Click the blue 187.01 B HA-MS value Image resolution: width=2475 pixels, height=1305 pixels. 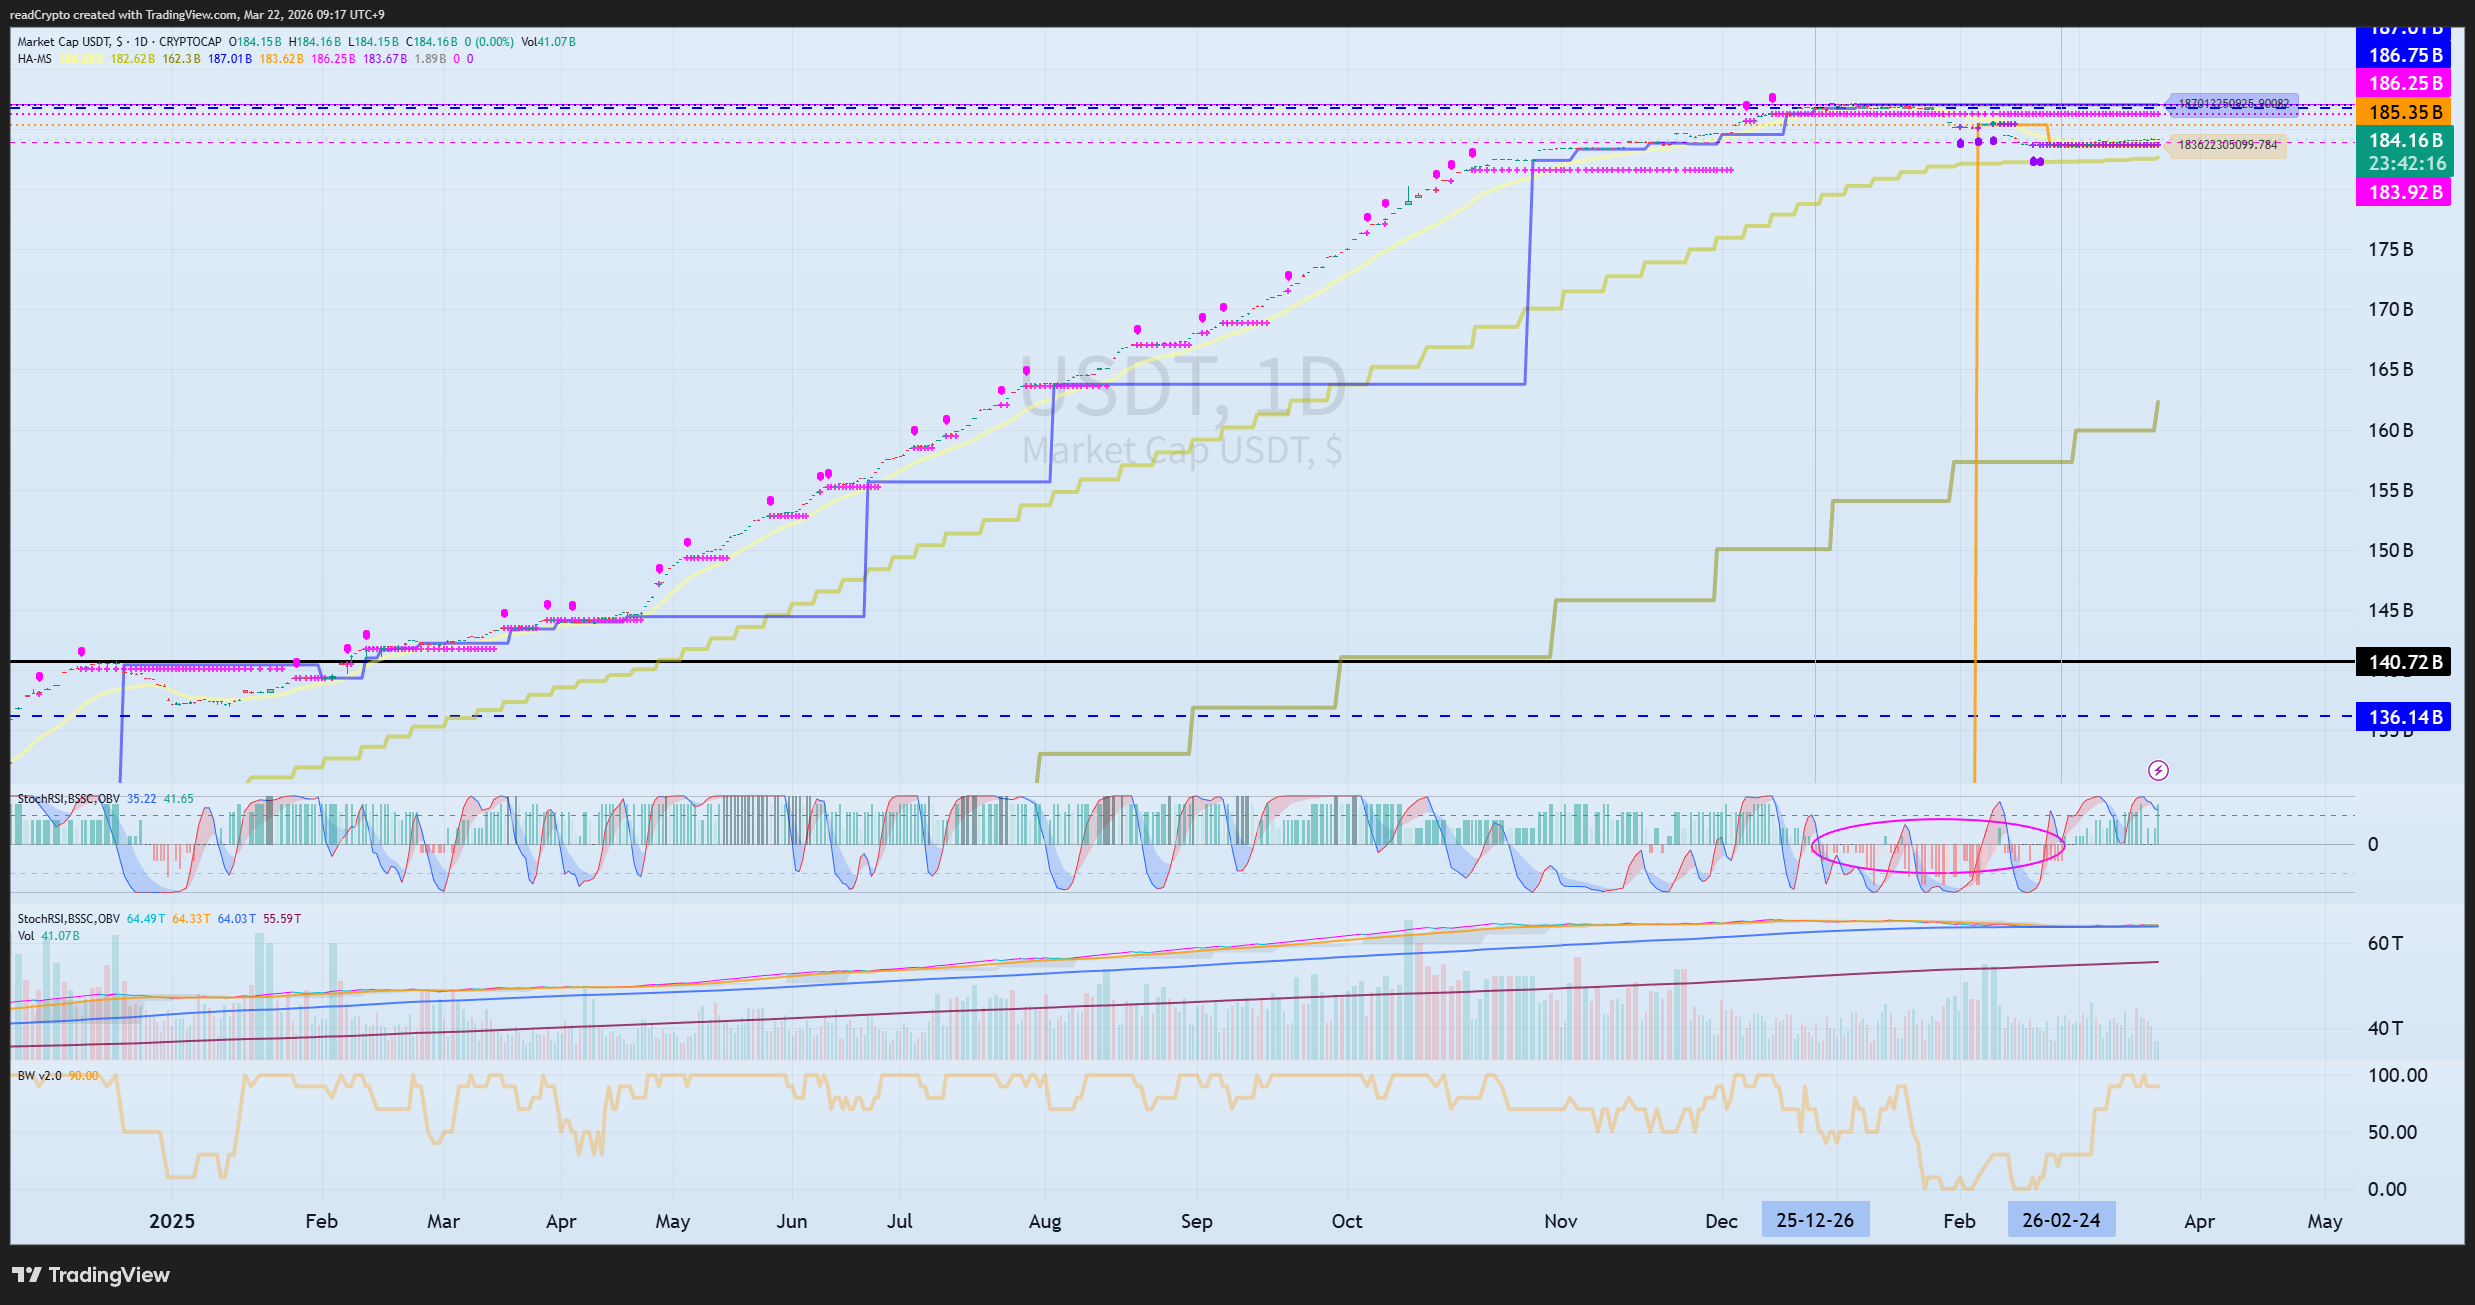(x=230, y=59)
